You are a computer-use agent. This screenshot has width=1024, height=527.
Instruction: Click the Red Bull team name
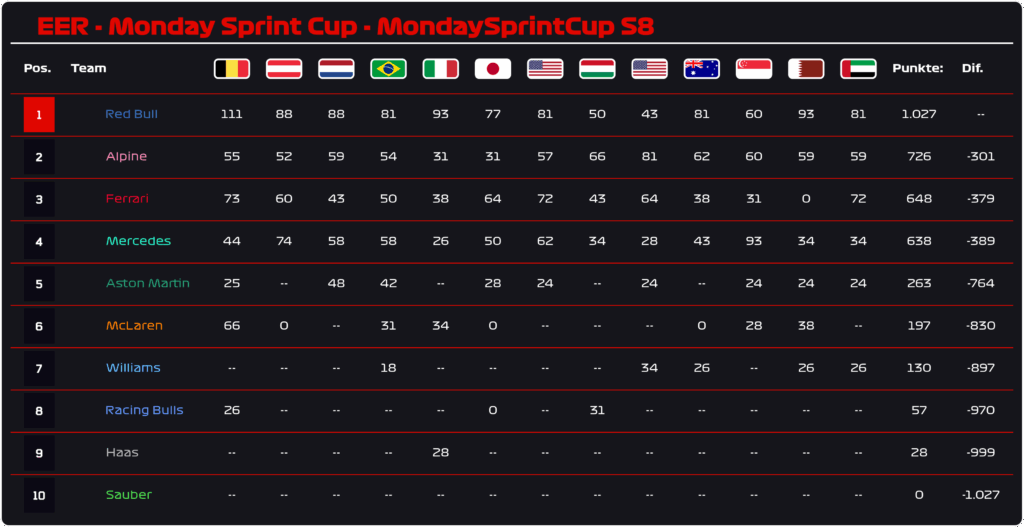pyautogui.click(x=131, y=114)
